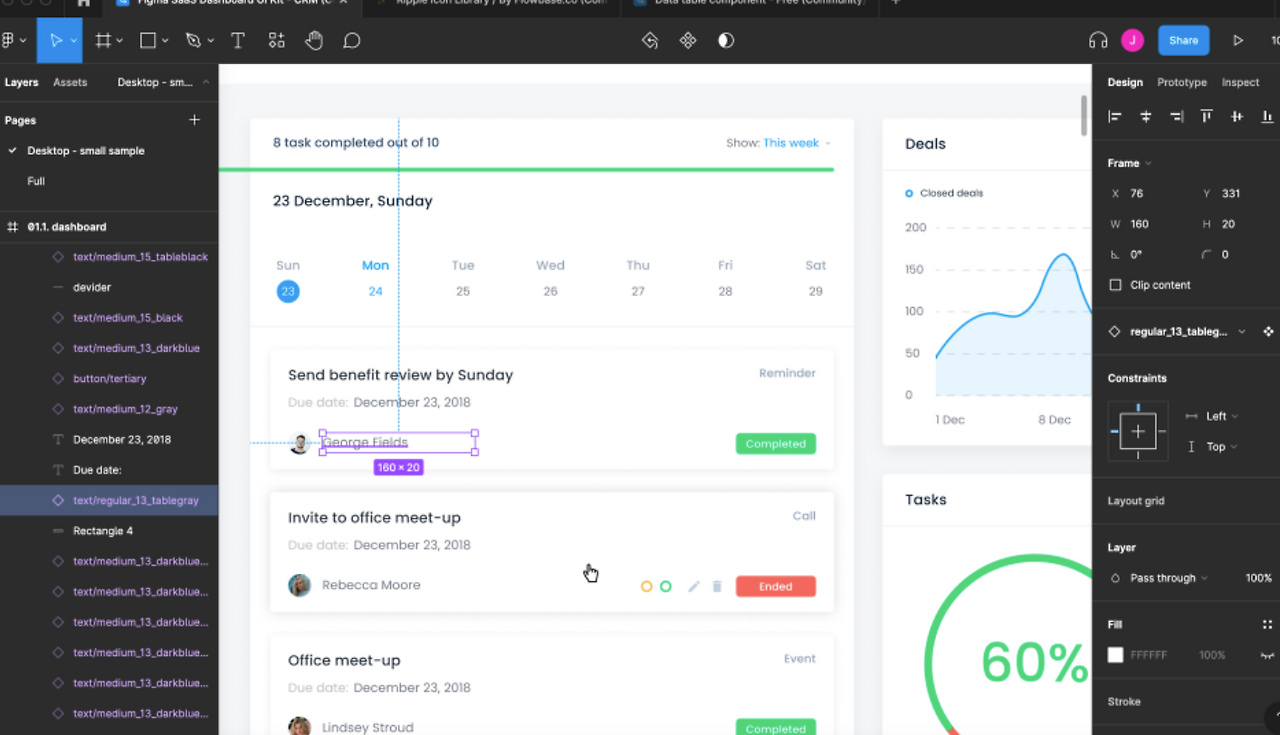This screenshot has width=1280, height=735.
Task: Enable the Clip content checkbox
Action: (x=1116, y=285)
